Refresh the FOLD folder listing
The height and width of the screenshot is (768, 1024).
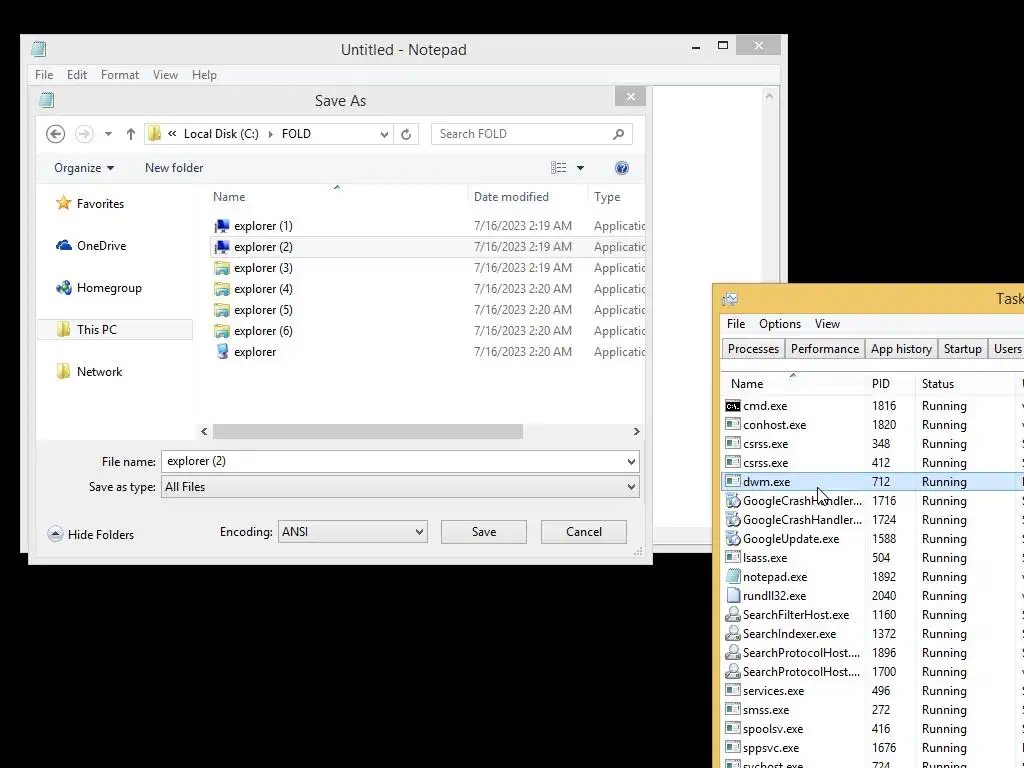(406, 134)
